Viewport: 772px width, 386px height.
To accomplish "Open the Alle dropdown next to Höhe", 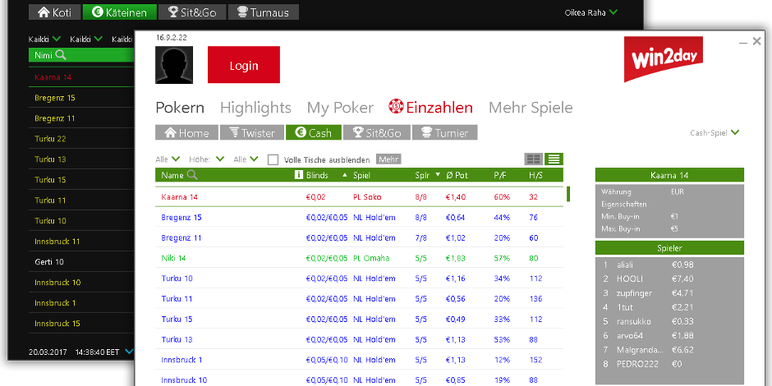I will click(x=246, y=159).
